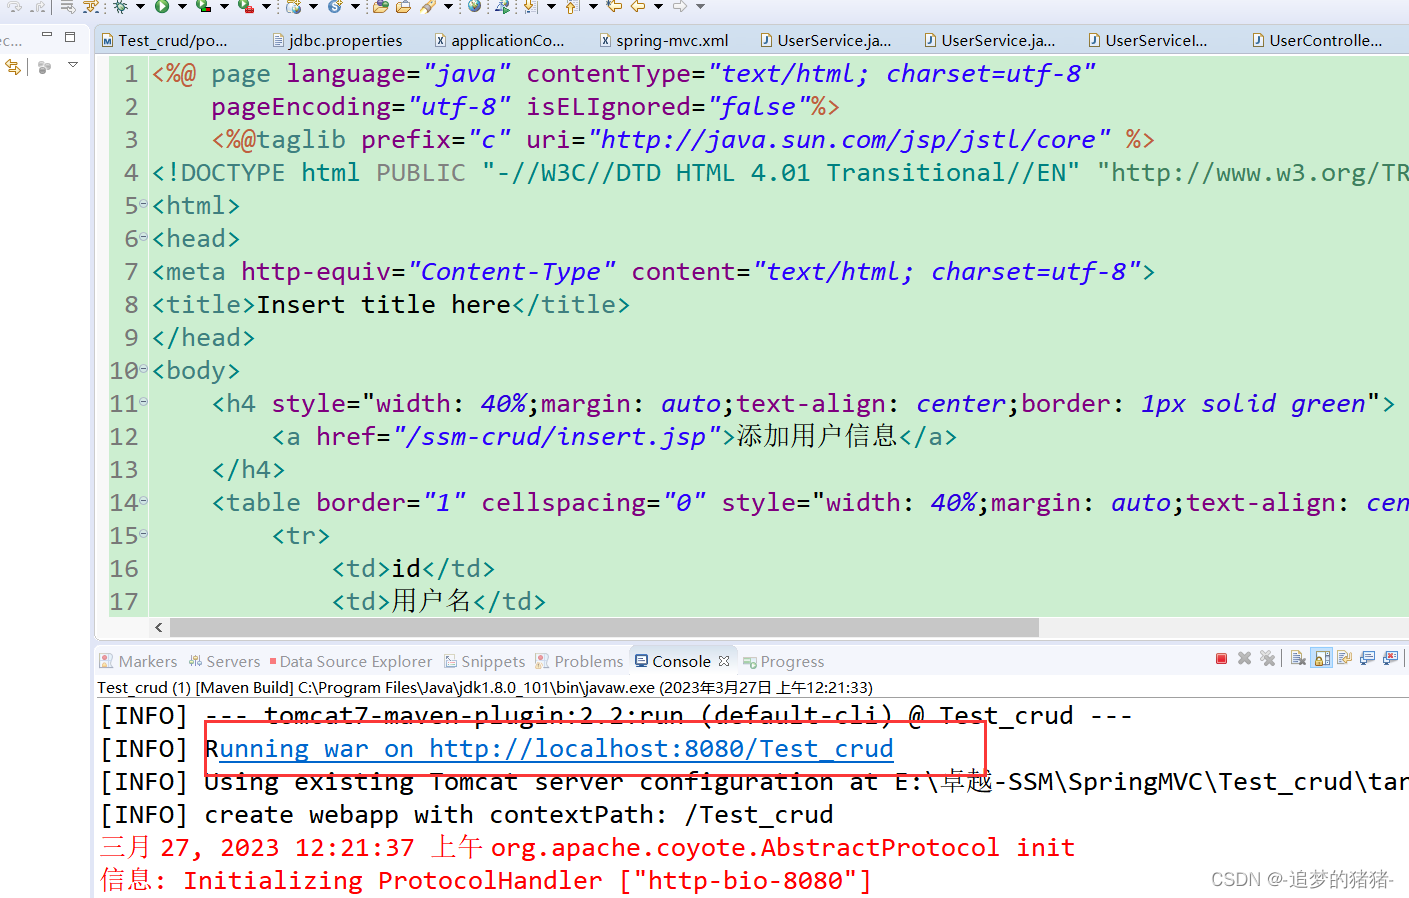The image size is (1409, 898).
Task: Open the Markers view tab
Action: [138, 661]
